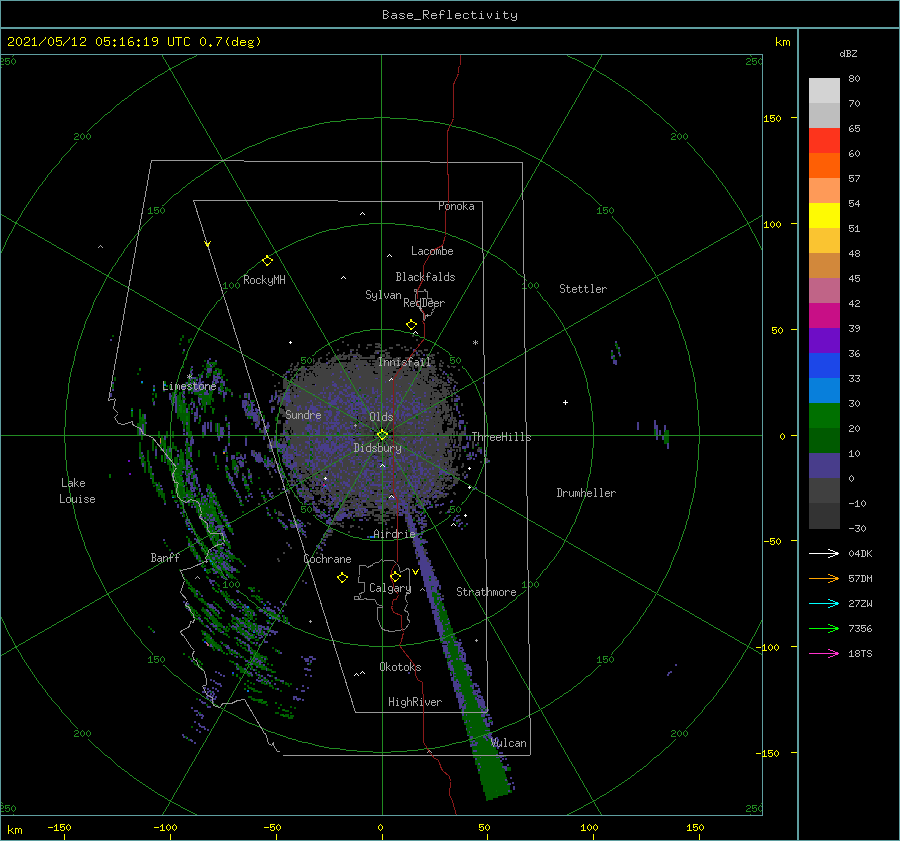The image size is (900, 841).
Task: Pick the slate purple 0-10 dBZ swatch
Action: (x=824, y=466)
